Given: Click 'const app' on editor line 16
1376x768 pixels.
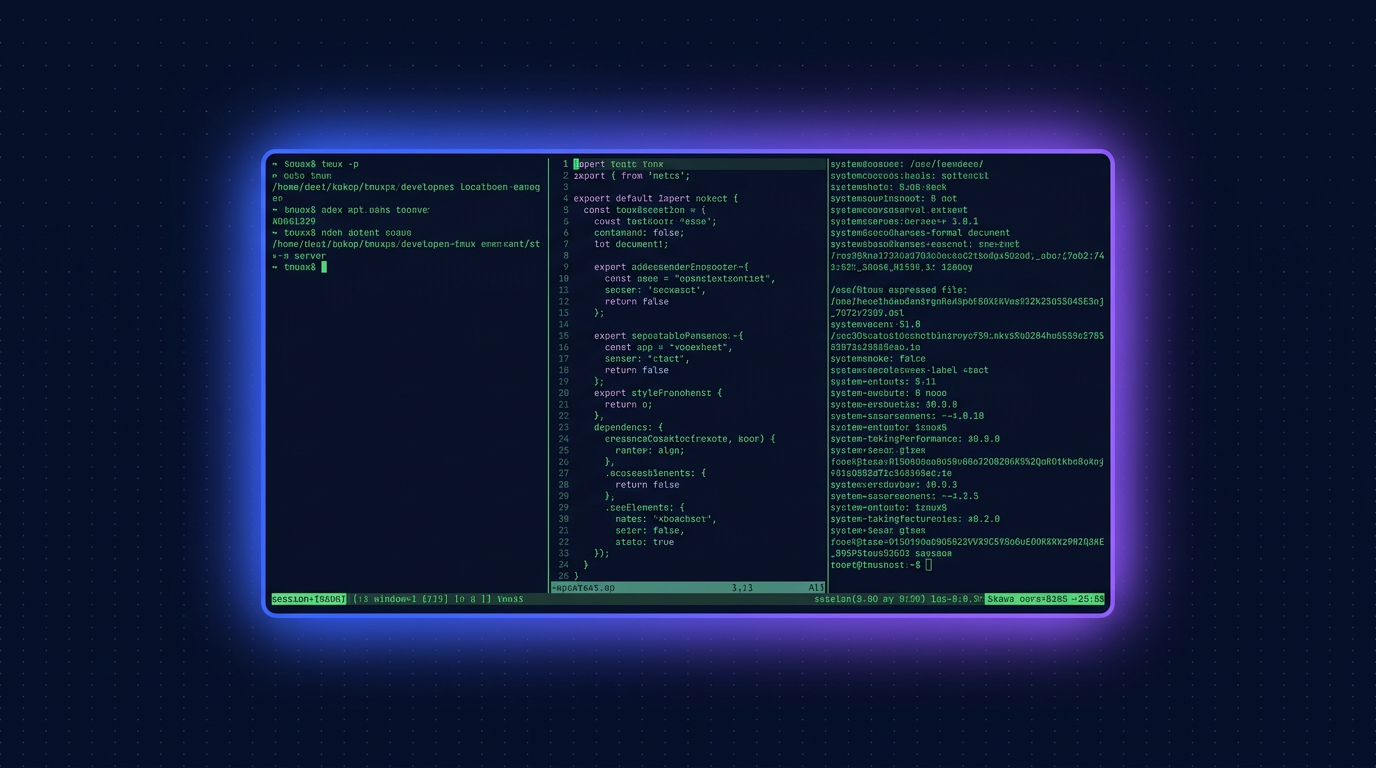Looking at the screenshot, I should [x=629, y=347].
